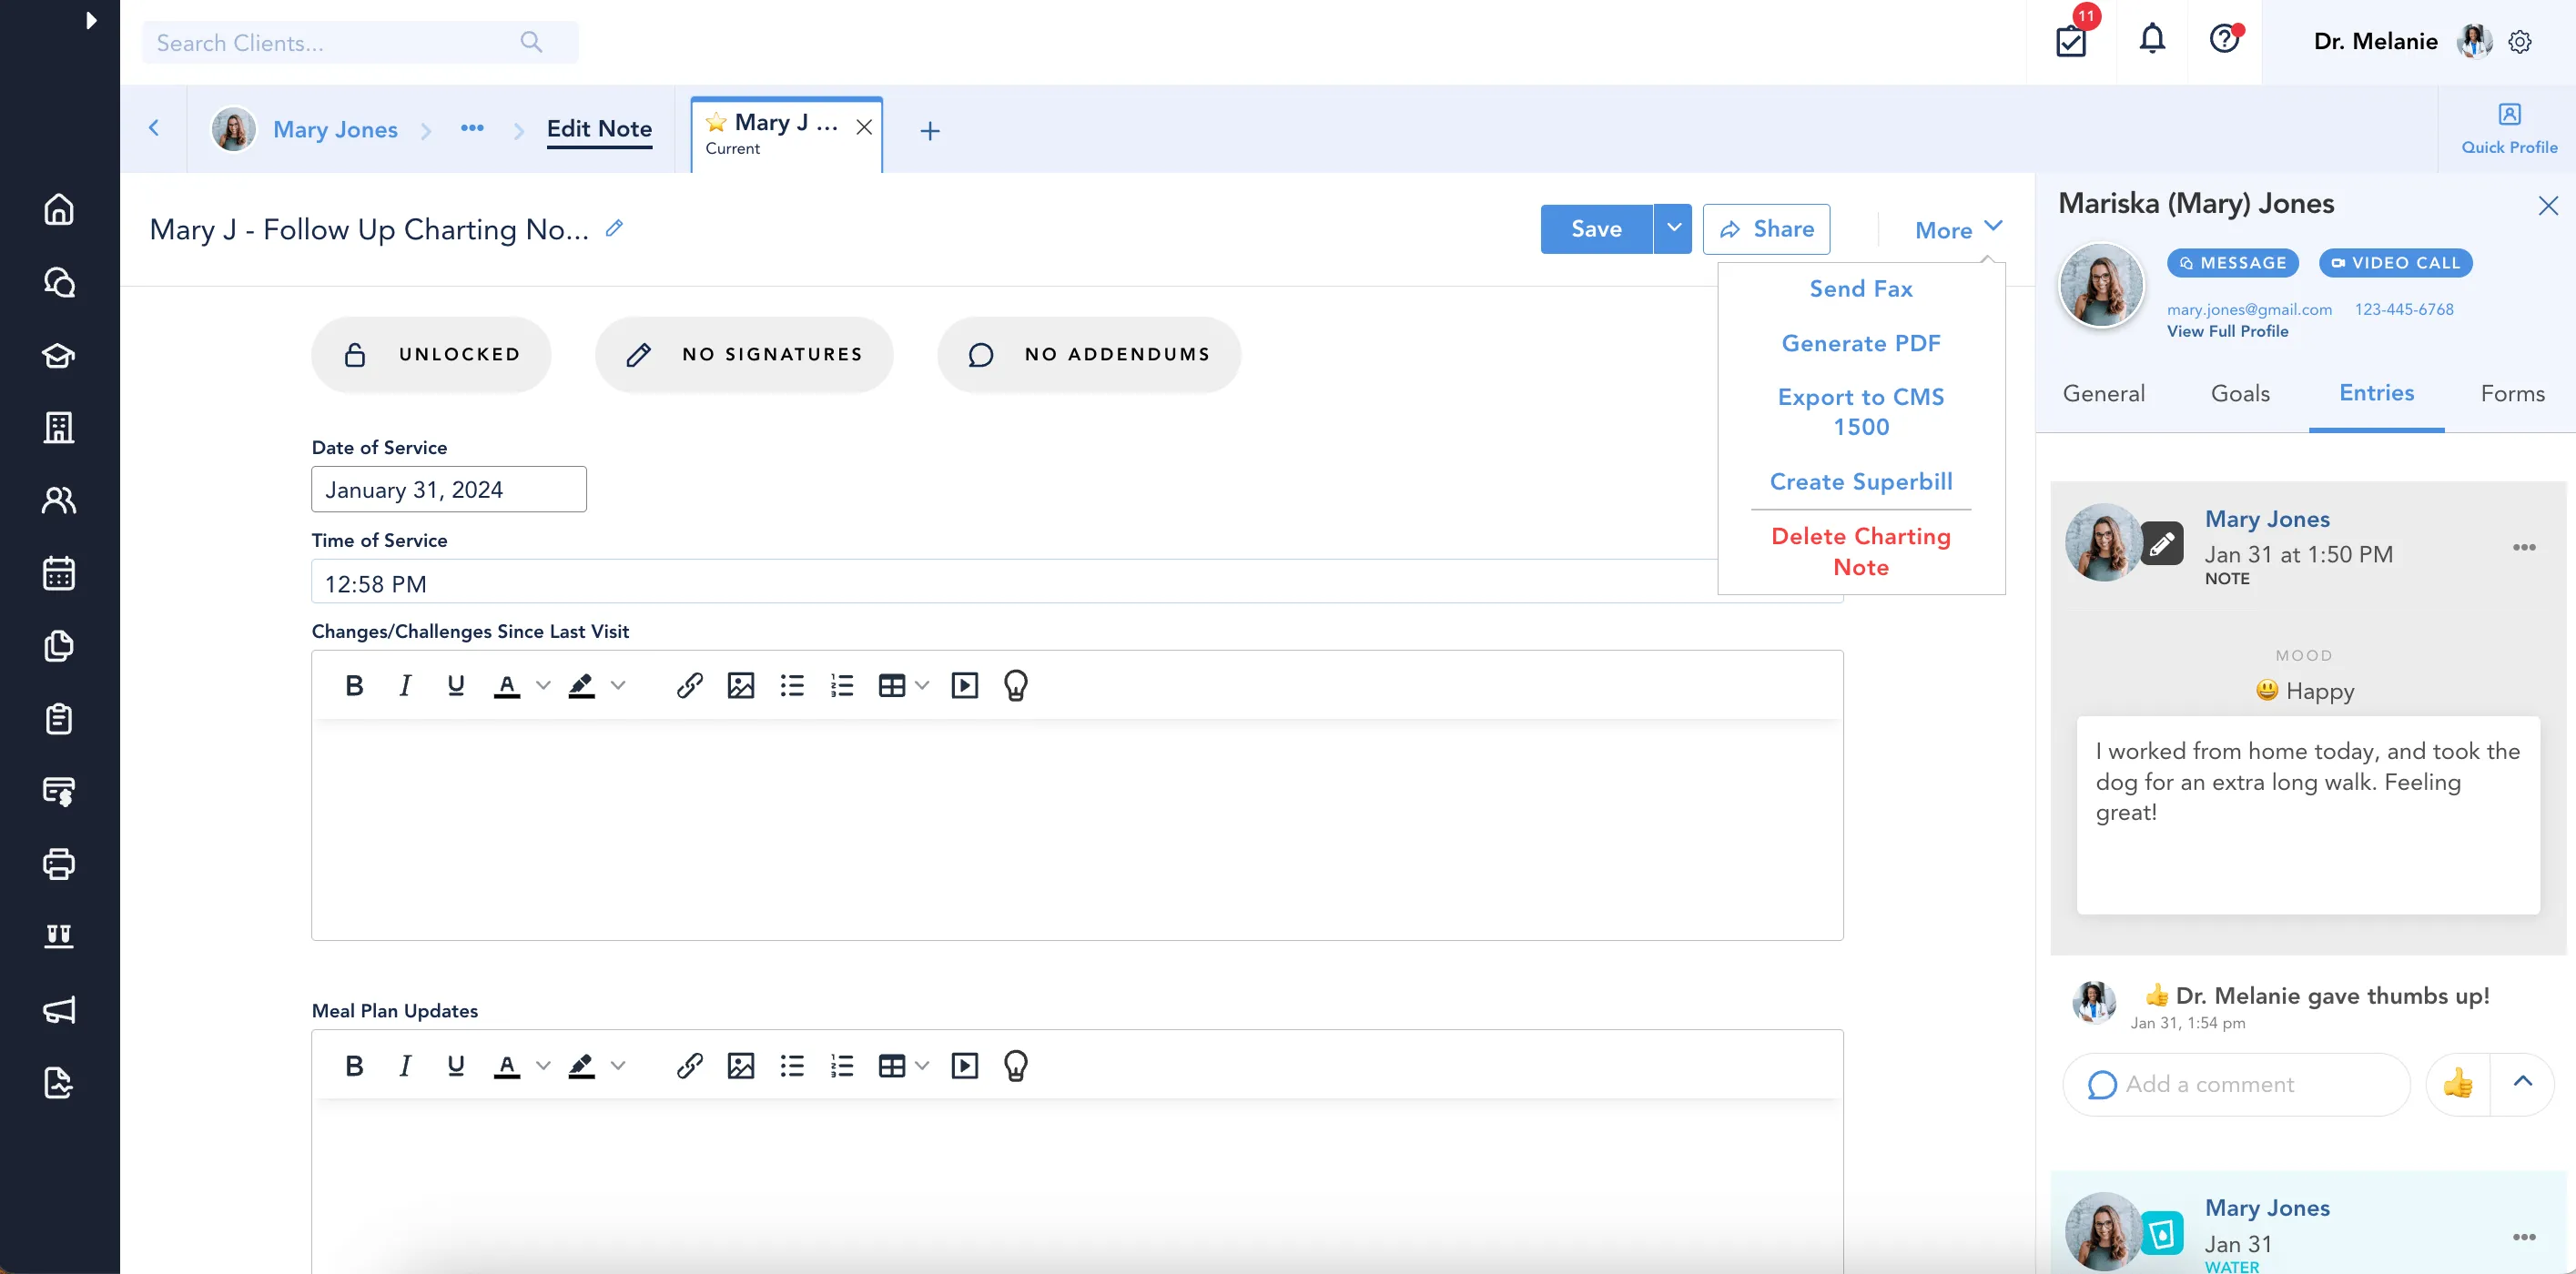Select the megaphone marketing icon
2576x1274 pixels.
tap(59, 1009)
